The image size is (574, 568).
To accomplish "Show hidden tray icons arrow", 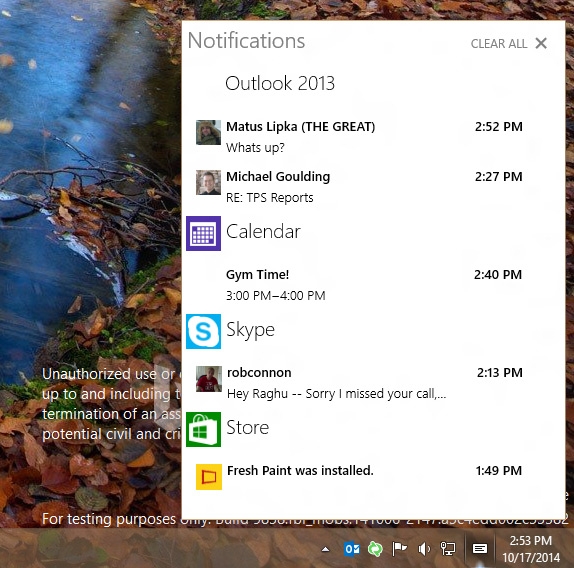I will pyautogui.click(x=325, y=549).
